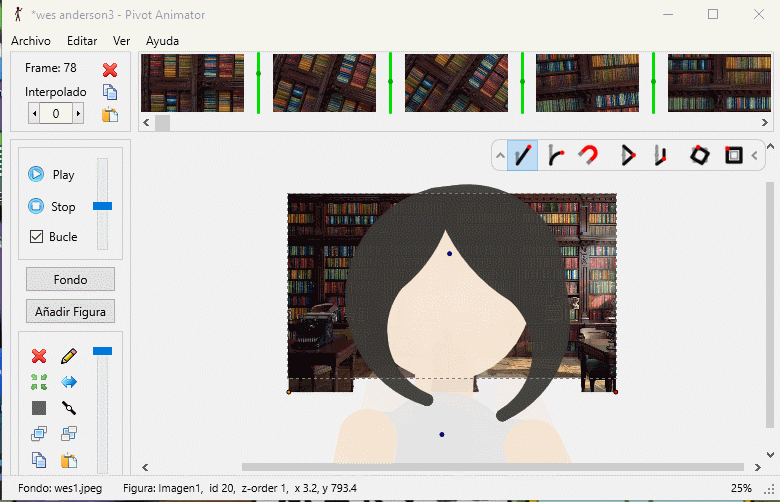The image size is (780, 502).
Task: Increase the Interpolado value arrow
Action: point(78,113)
